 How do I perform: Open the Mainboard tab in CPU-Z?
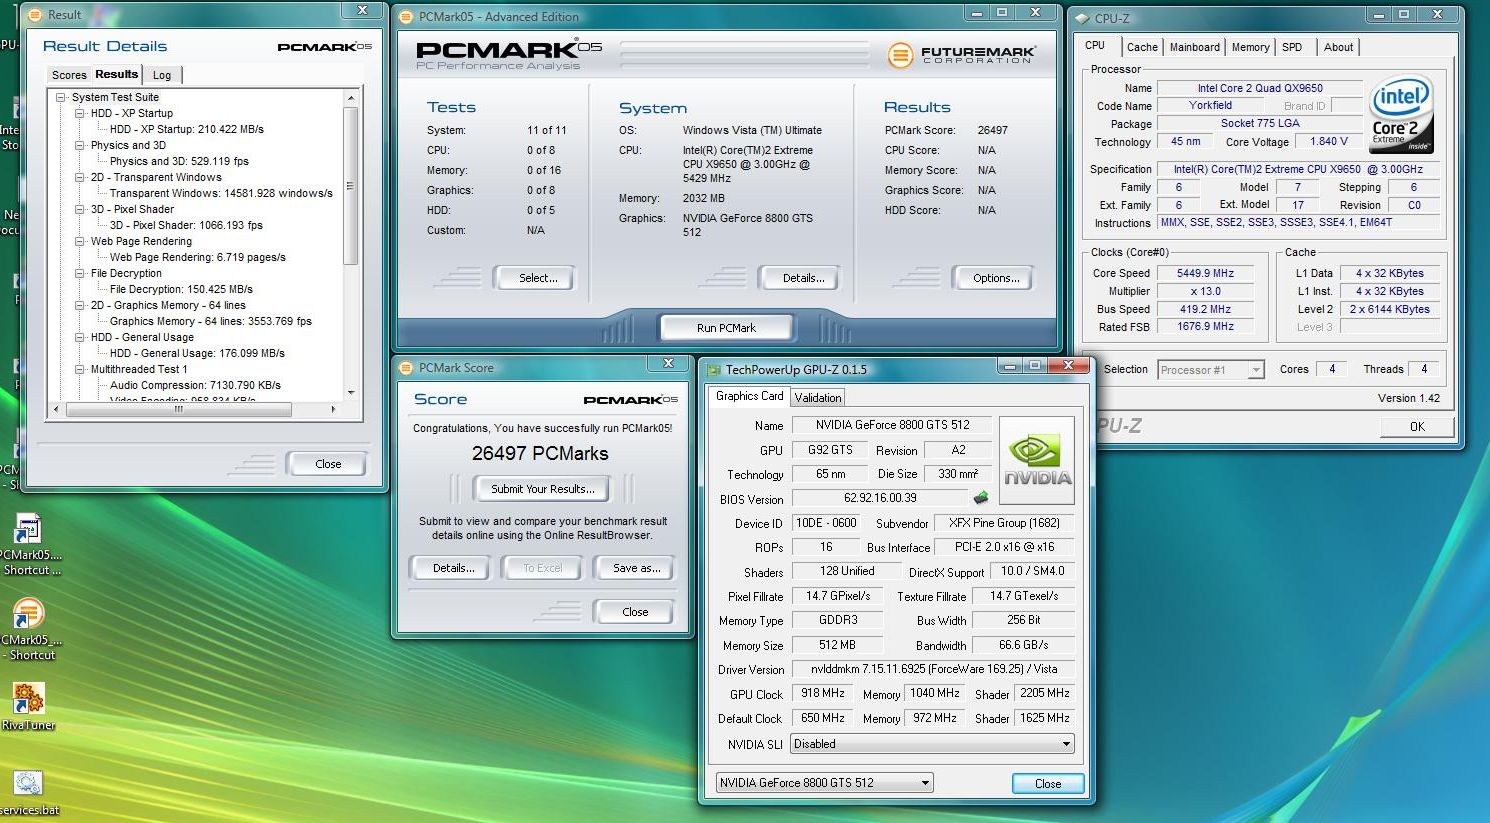[x=1195, y=47]
